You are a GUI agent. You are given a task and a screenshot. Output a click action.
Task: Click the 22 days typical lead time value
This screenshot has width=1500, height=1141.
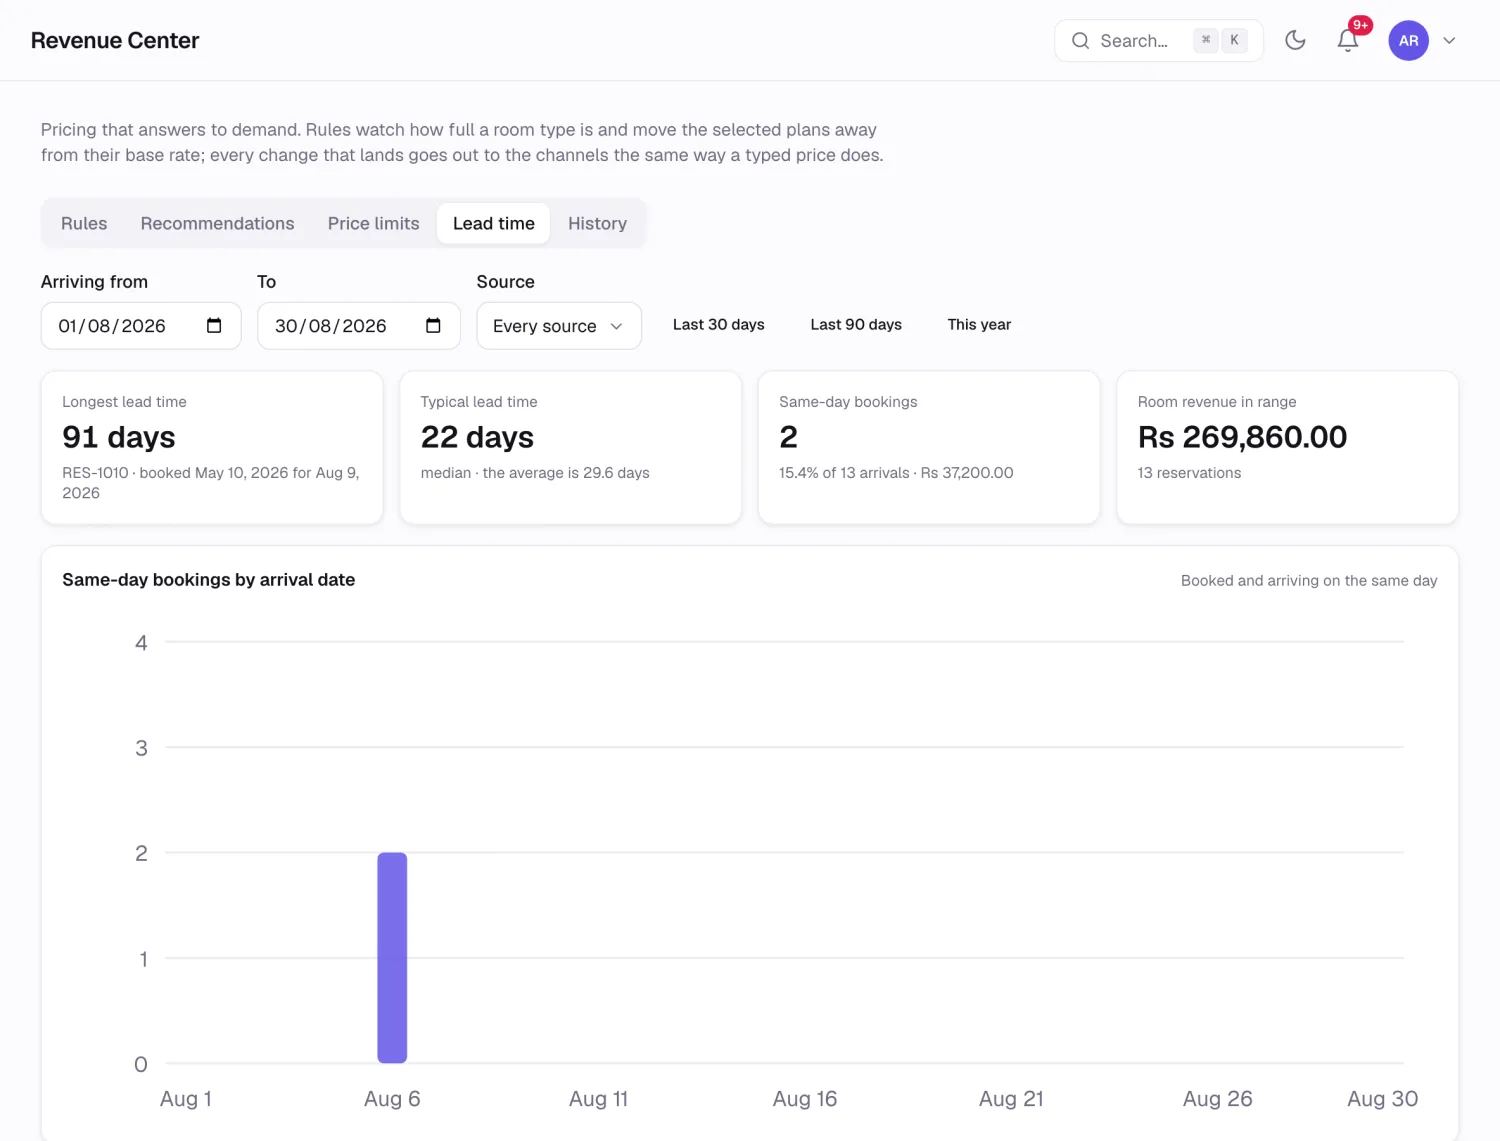(x=477, y=437)
